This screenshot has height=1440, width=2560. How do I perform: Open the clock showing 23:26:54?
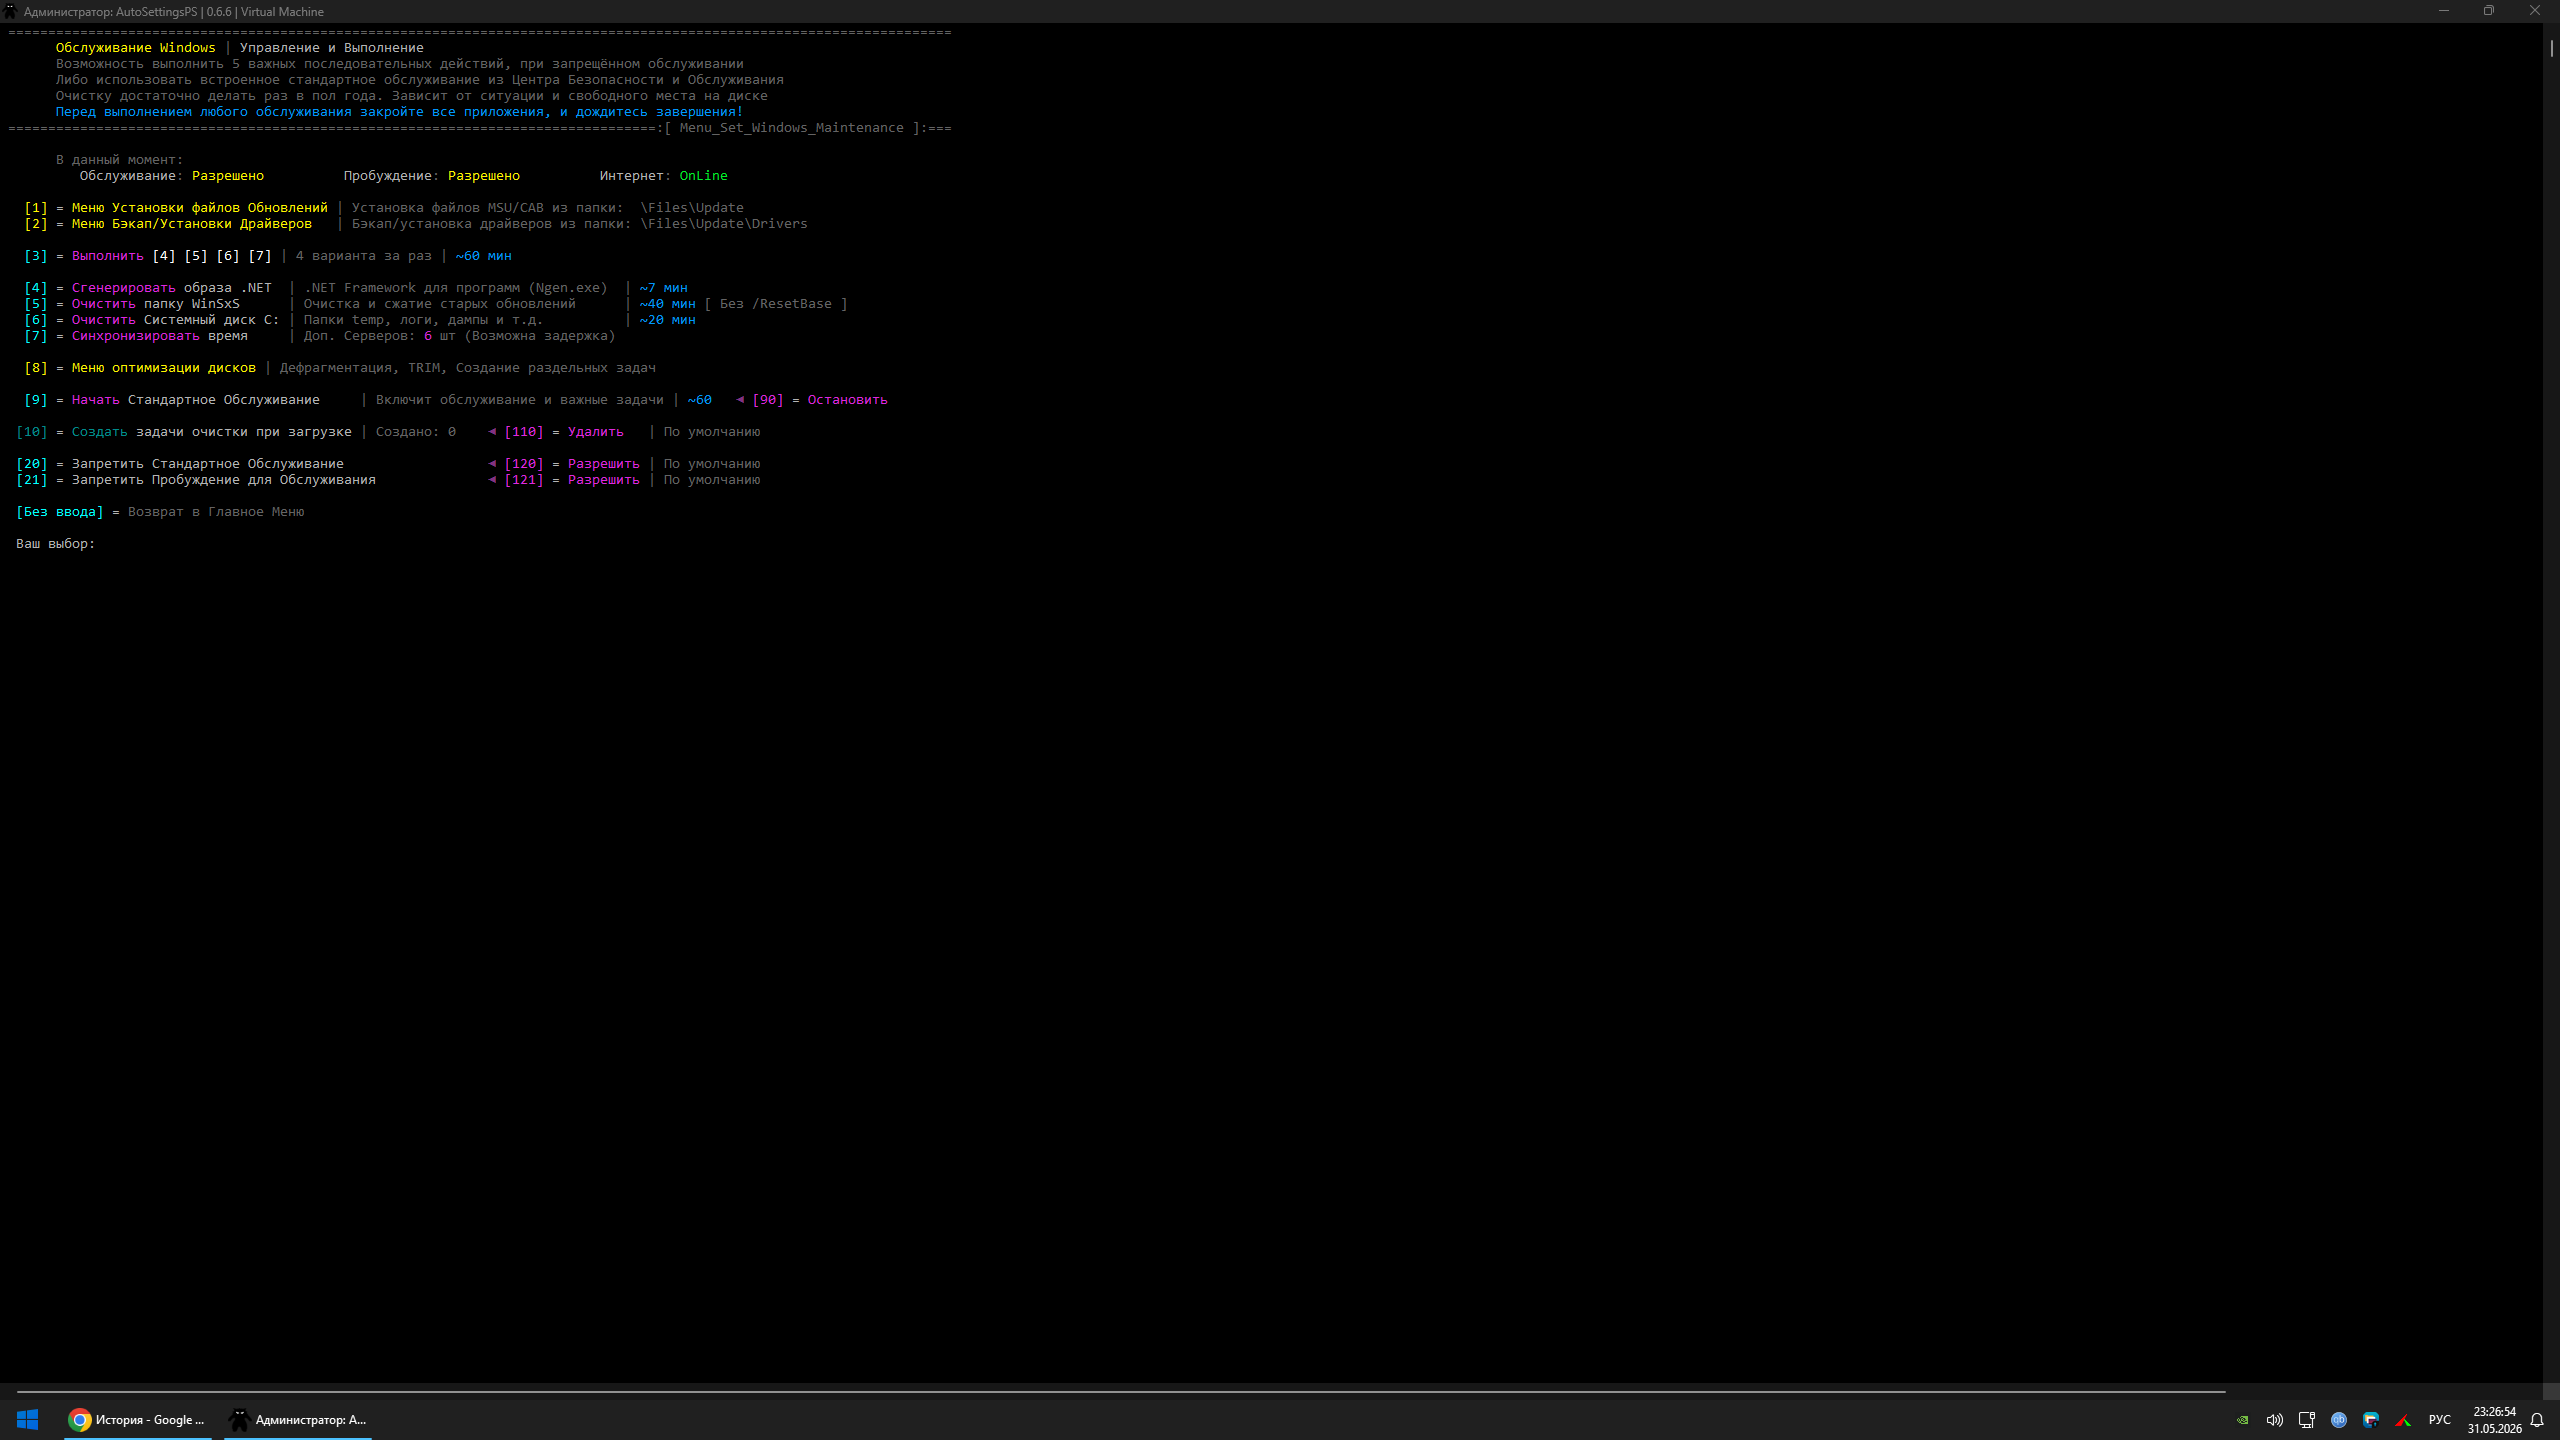pyautogui.click(x=2494, y=1420)
